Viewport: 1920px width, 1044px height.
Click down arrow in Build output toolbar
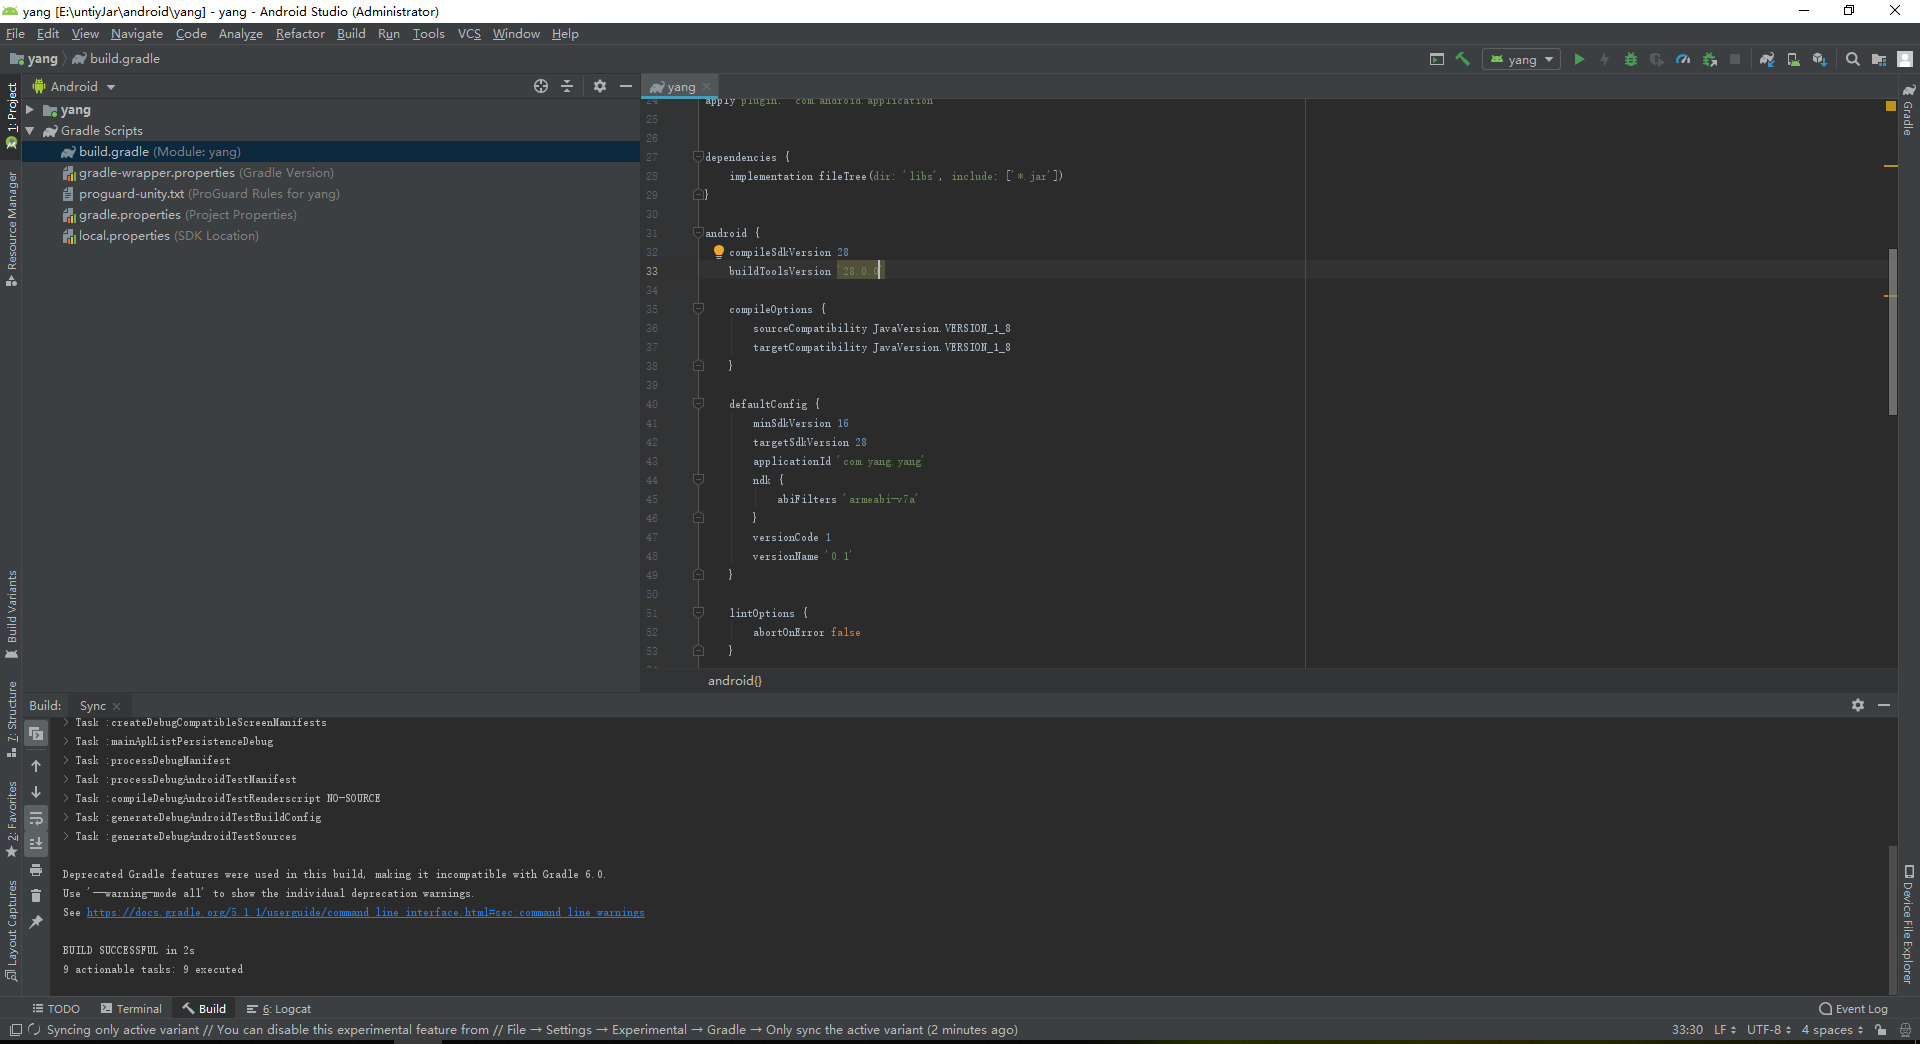(36, 792)
